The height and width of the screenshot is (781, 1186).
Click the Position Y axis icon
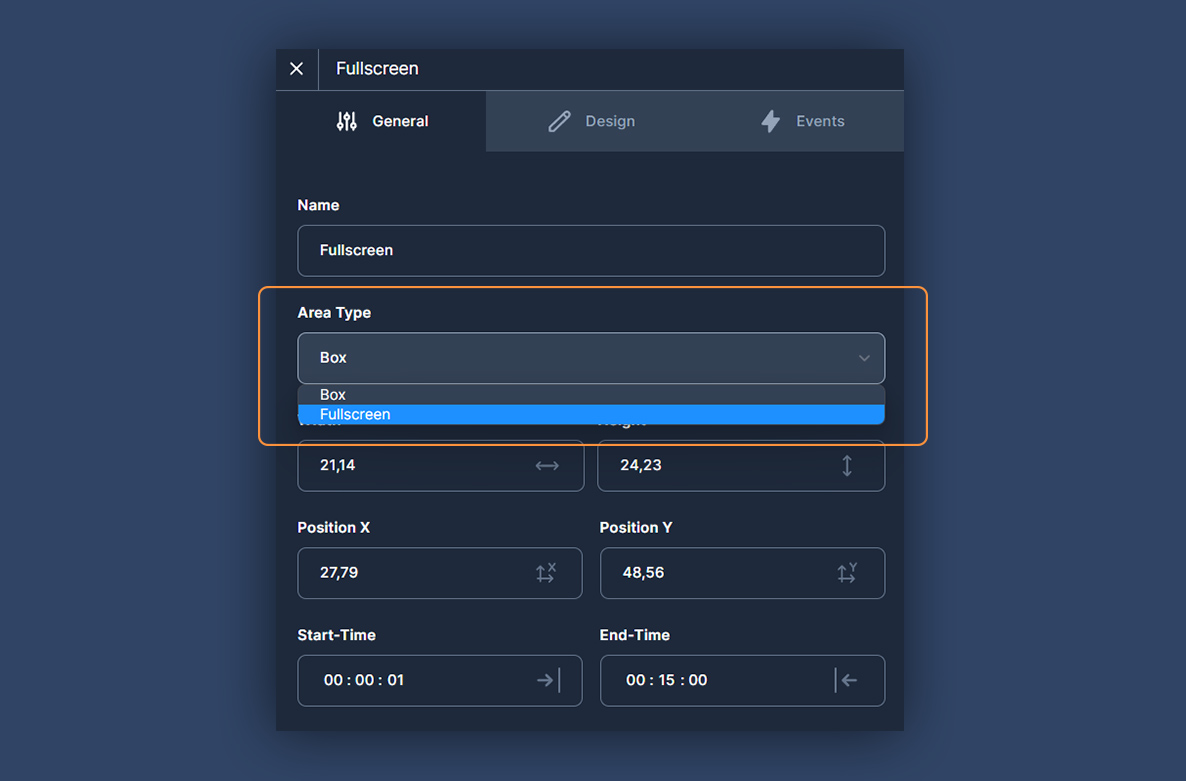click(847, 573)
